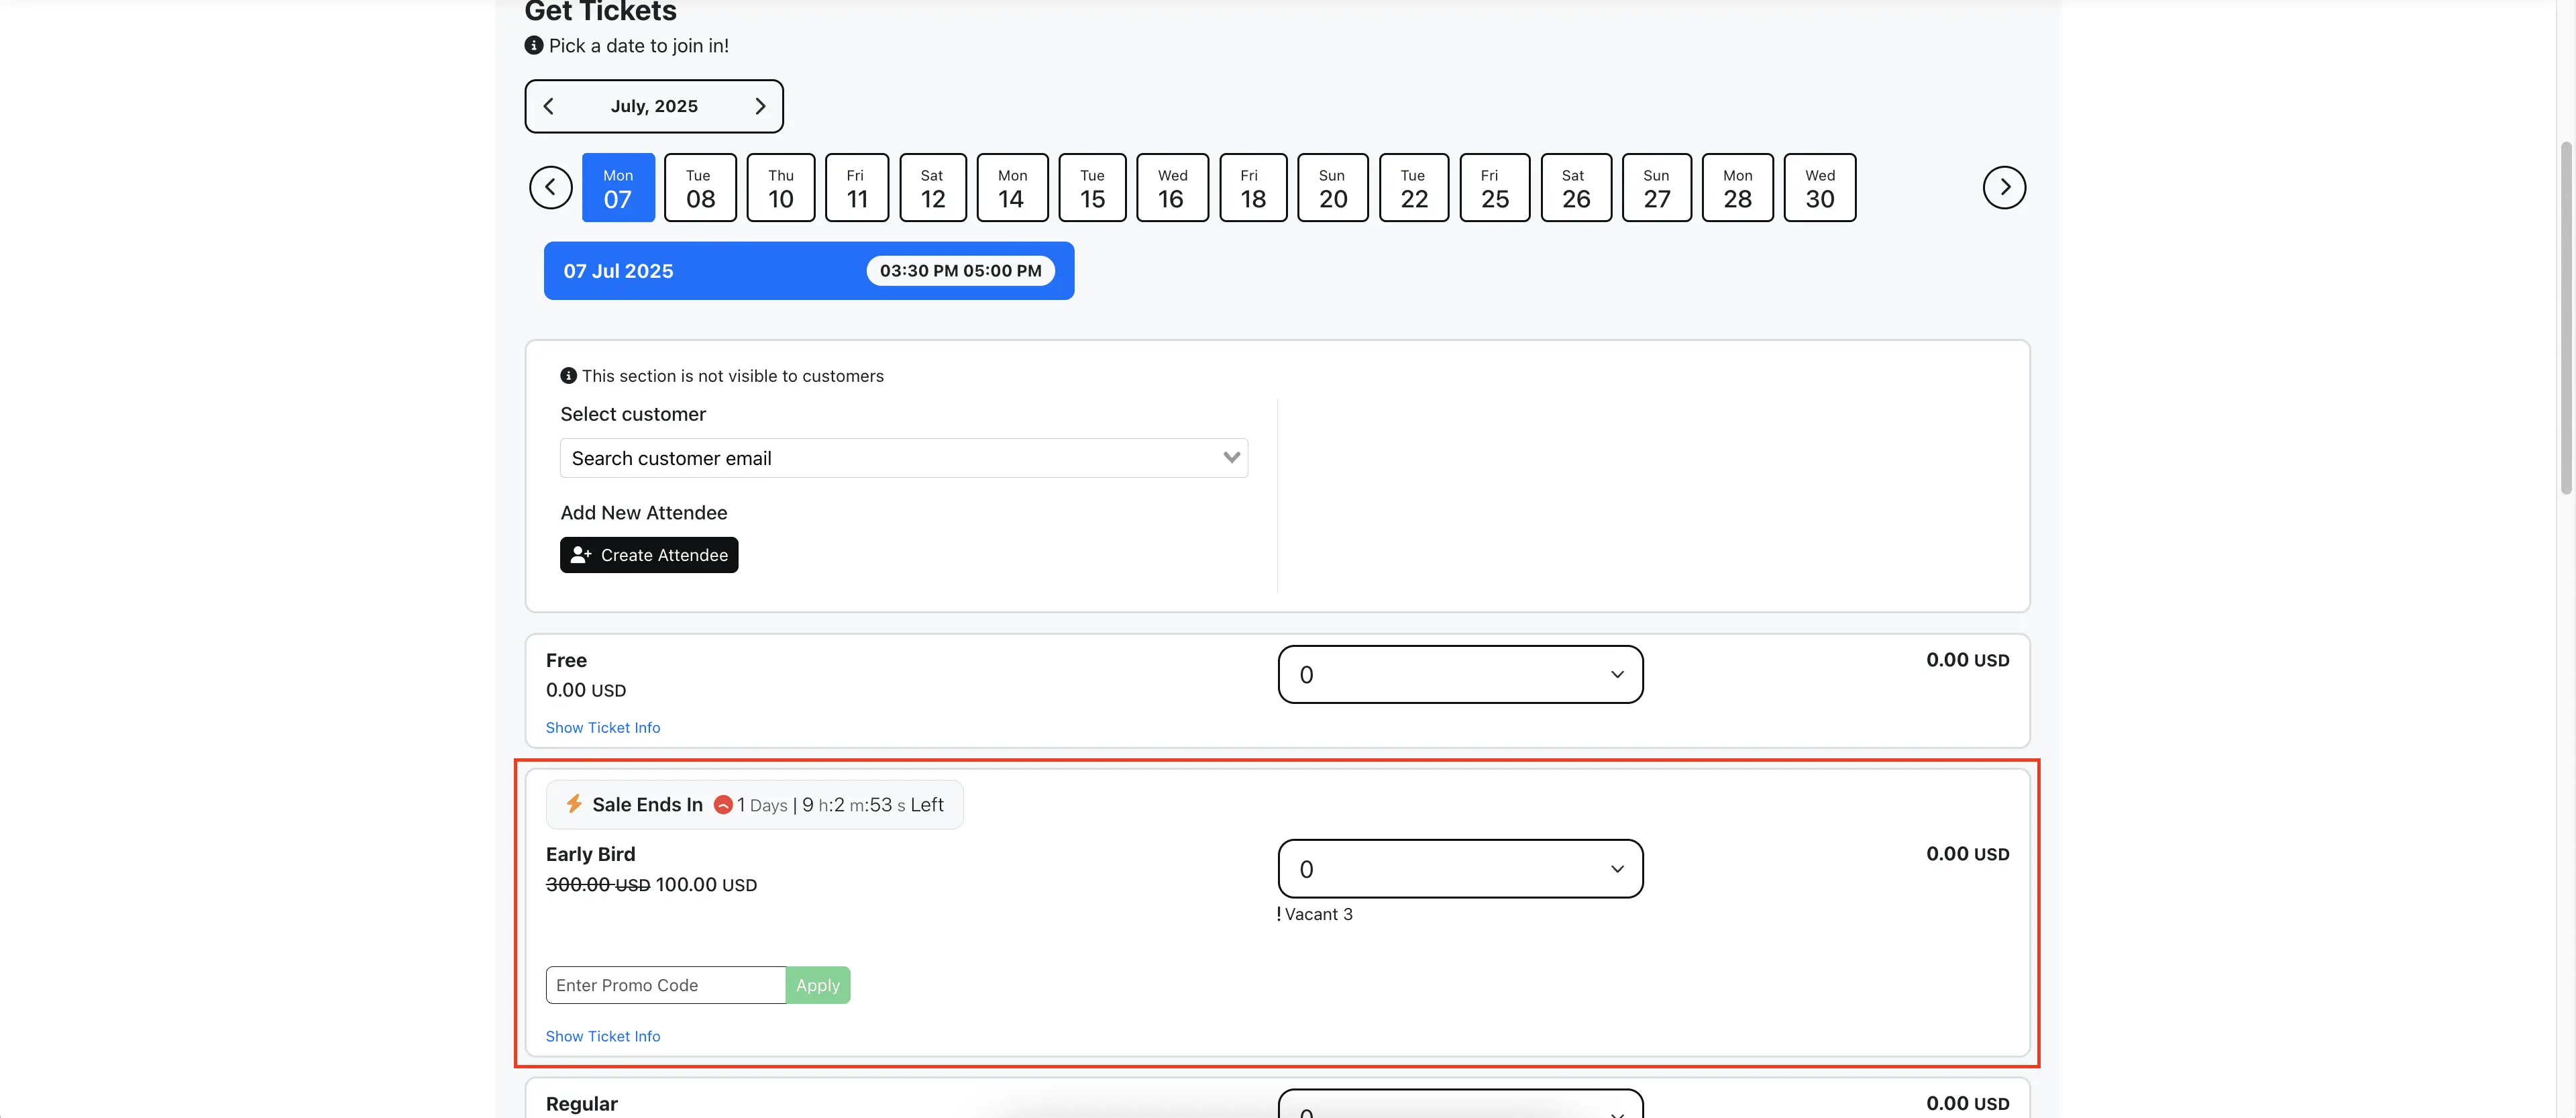Go to next month arrow
The width and height of the screenshot is (2576, 1118).
pyautogui.click(x=760, y=106)
